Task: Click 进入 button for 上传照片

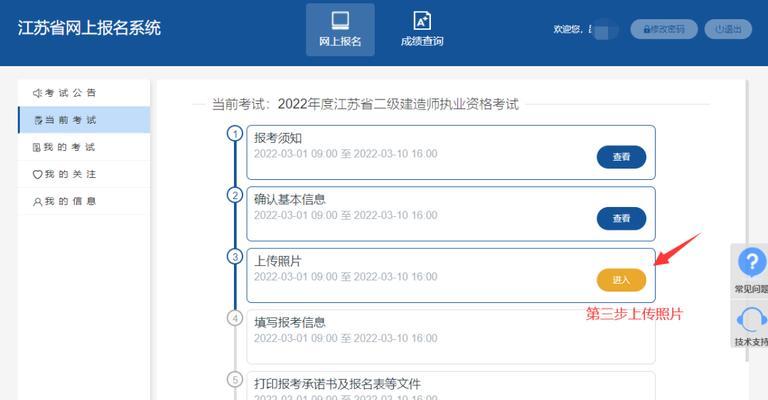Action: pos(621,280)
